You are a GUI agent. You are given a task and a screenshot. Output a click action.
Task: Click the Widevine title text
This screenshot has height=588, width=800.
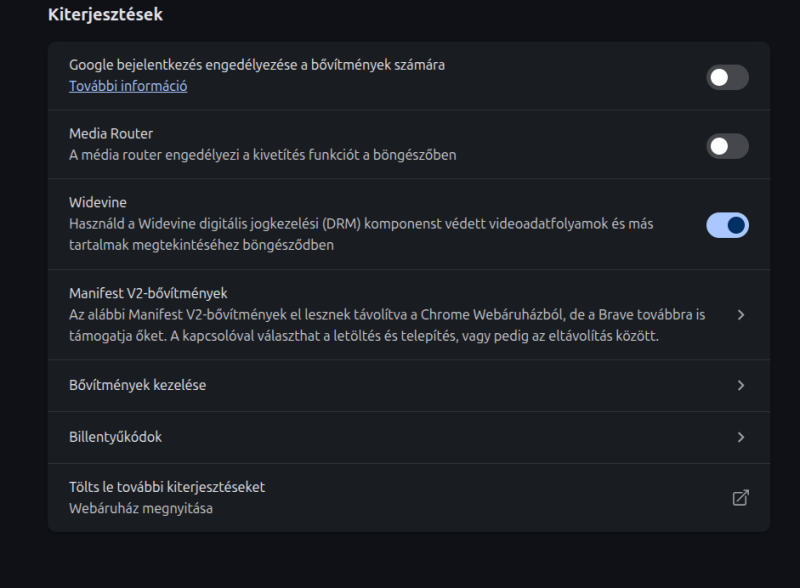pyautogui.click(x=97, y=203)
